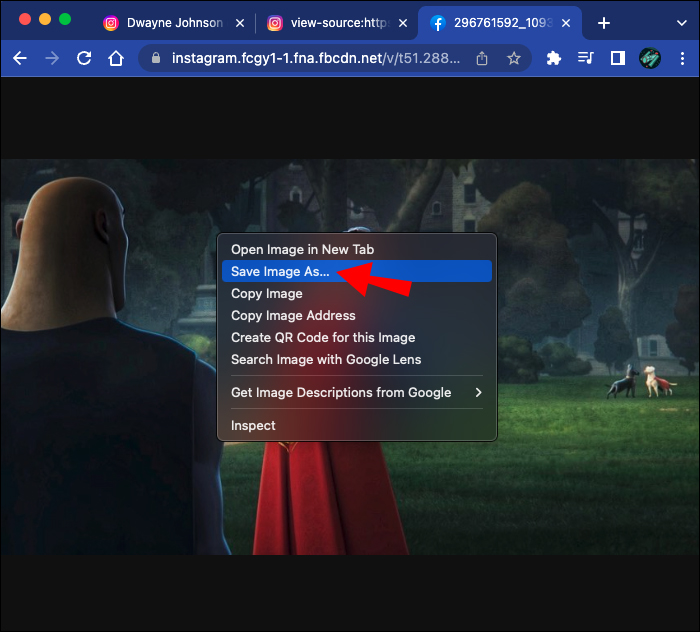Expand the tab search chevron
This screenshot has height=632, width=700.
(x=682, y=23)
